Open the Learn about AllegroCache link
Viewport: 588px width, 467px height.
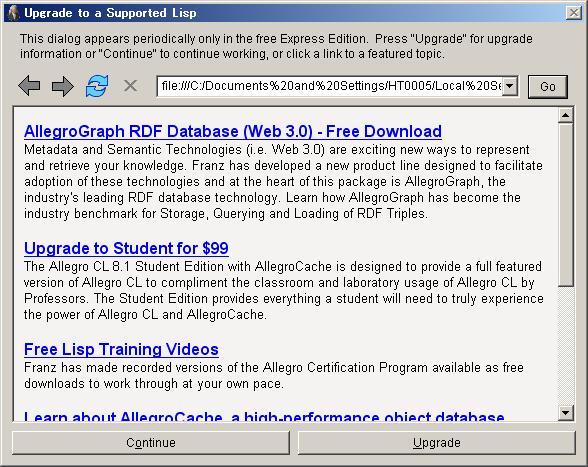pyautogui.click(x=264, y=416)
